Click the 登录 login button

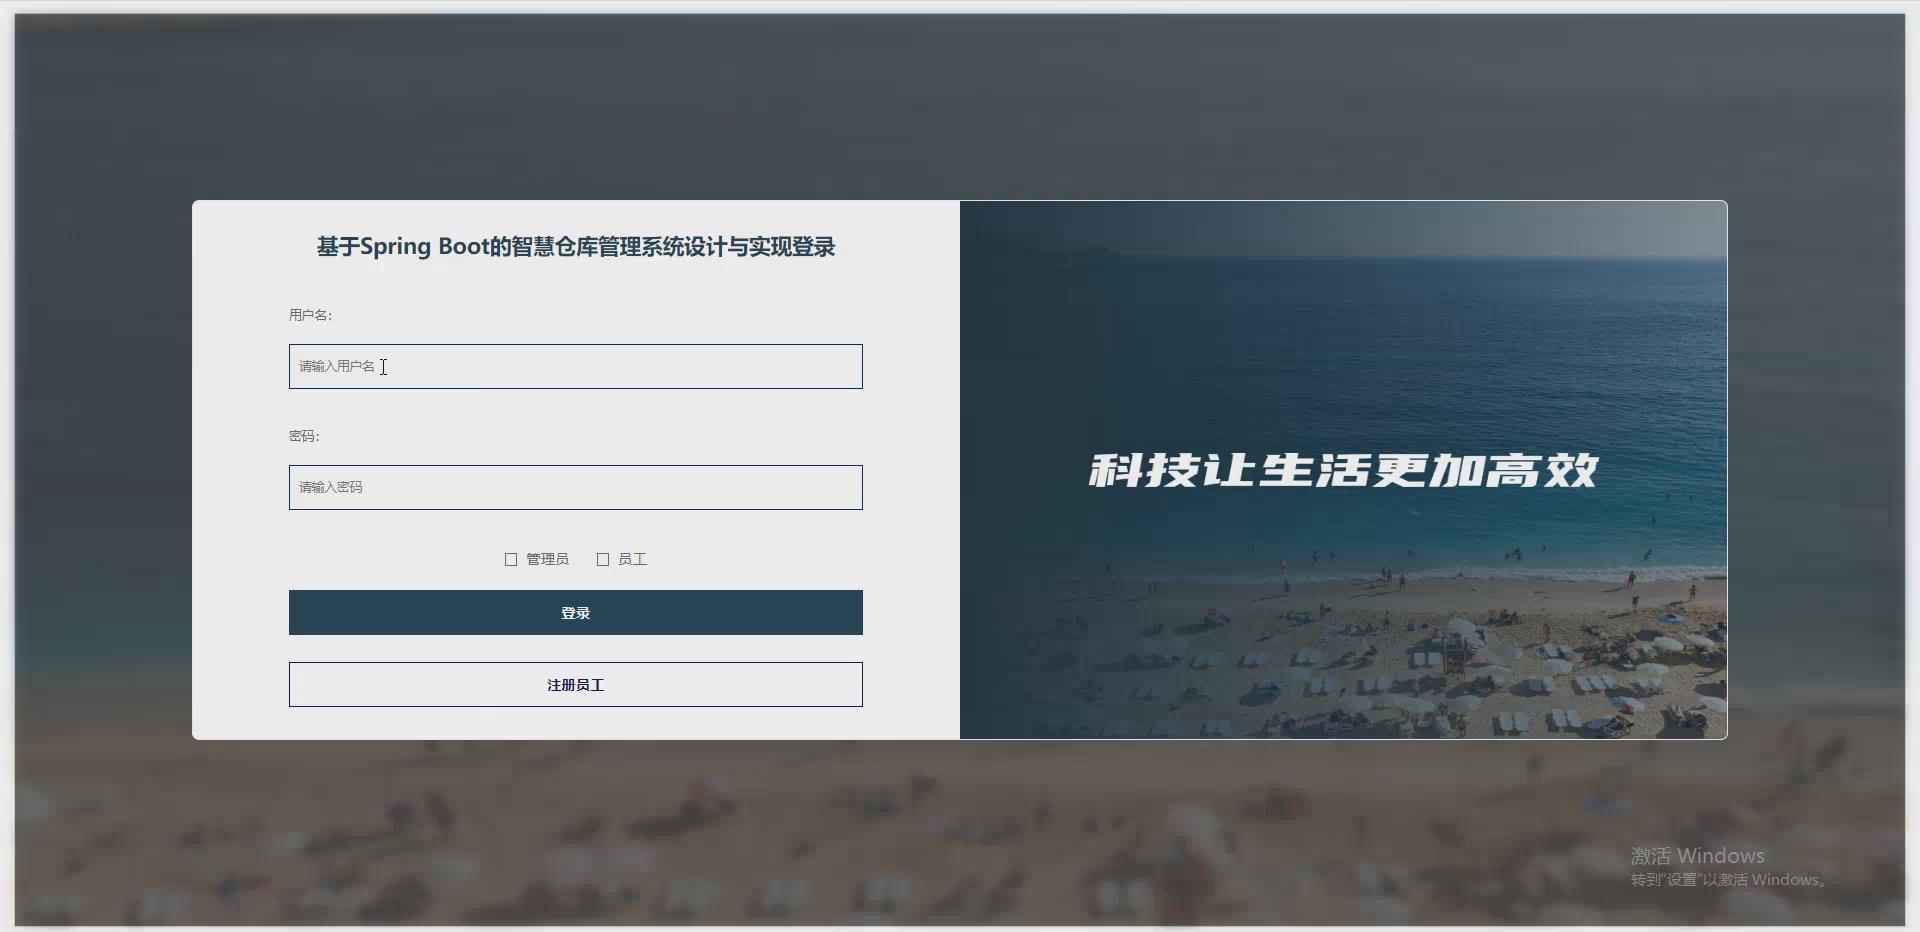click(575, 612)
